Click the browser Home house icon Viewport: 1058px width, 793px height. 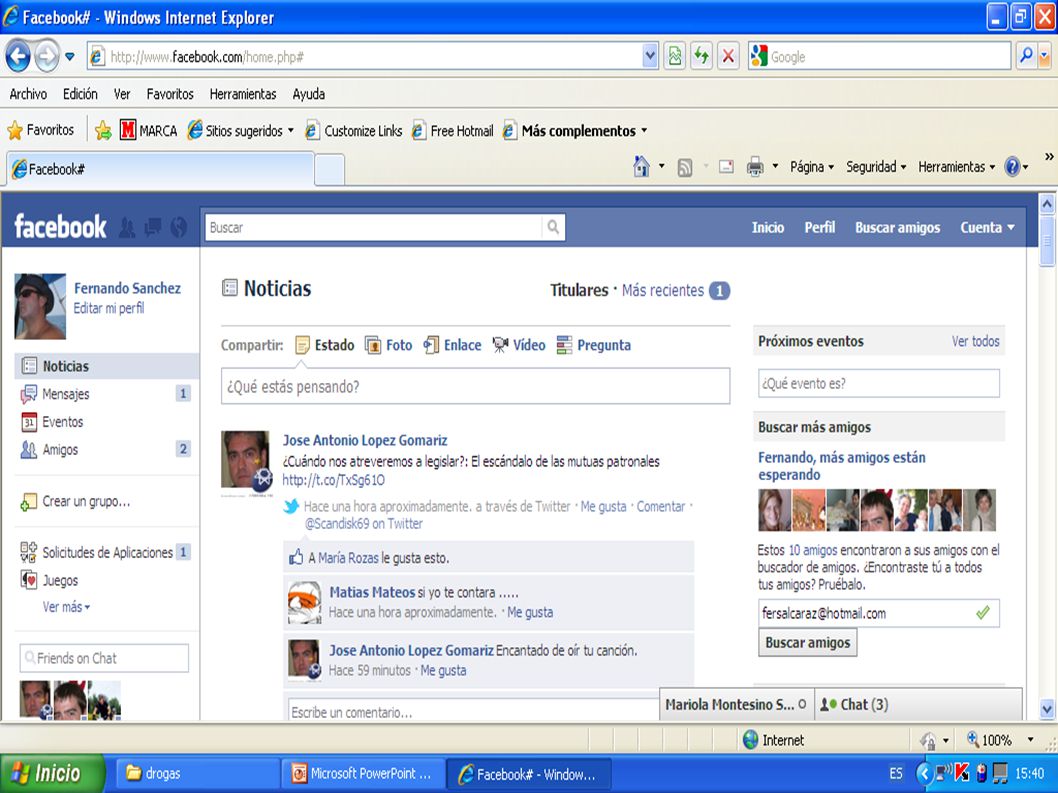[x=642, y=166]
